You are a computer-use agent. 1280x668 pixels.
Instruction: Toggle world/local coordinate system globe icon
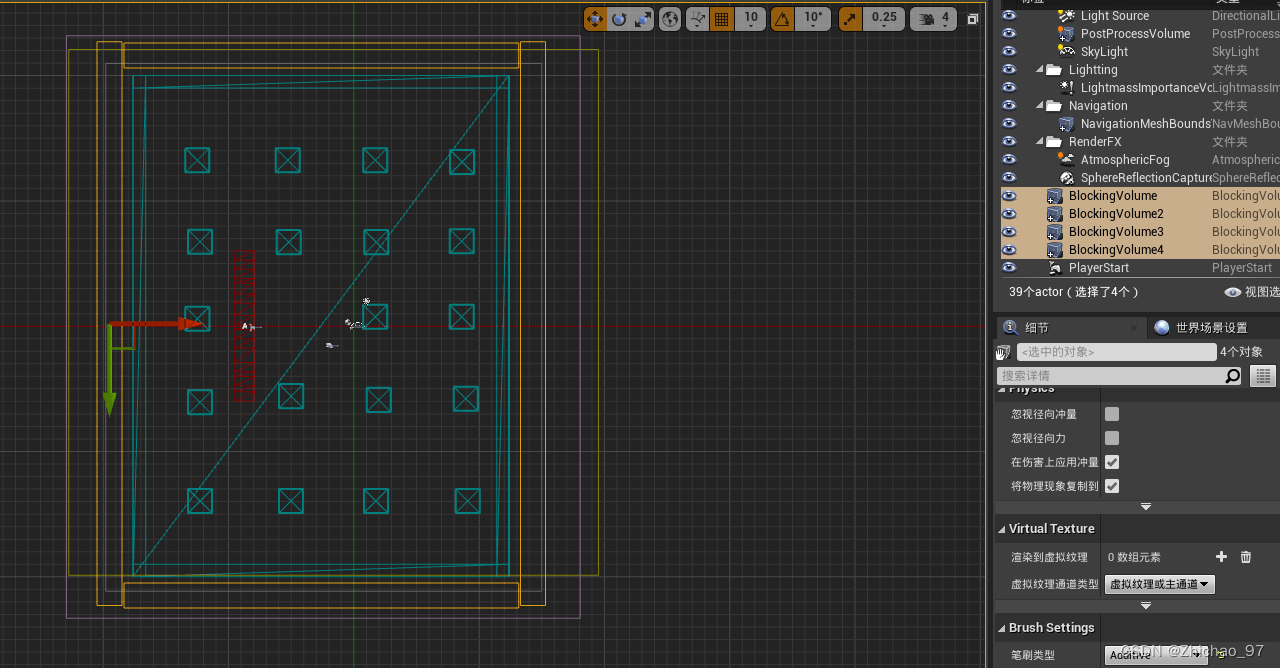click(x=670, y=18)
